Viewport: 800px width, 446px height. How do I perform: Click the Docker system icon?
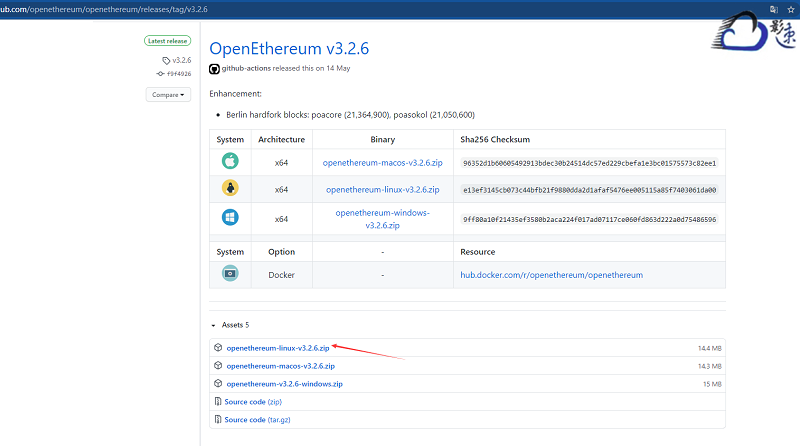tap(230, 274)
